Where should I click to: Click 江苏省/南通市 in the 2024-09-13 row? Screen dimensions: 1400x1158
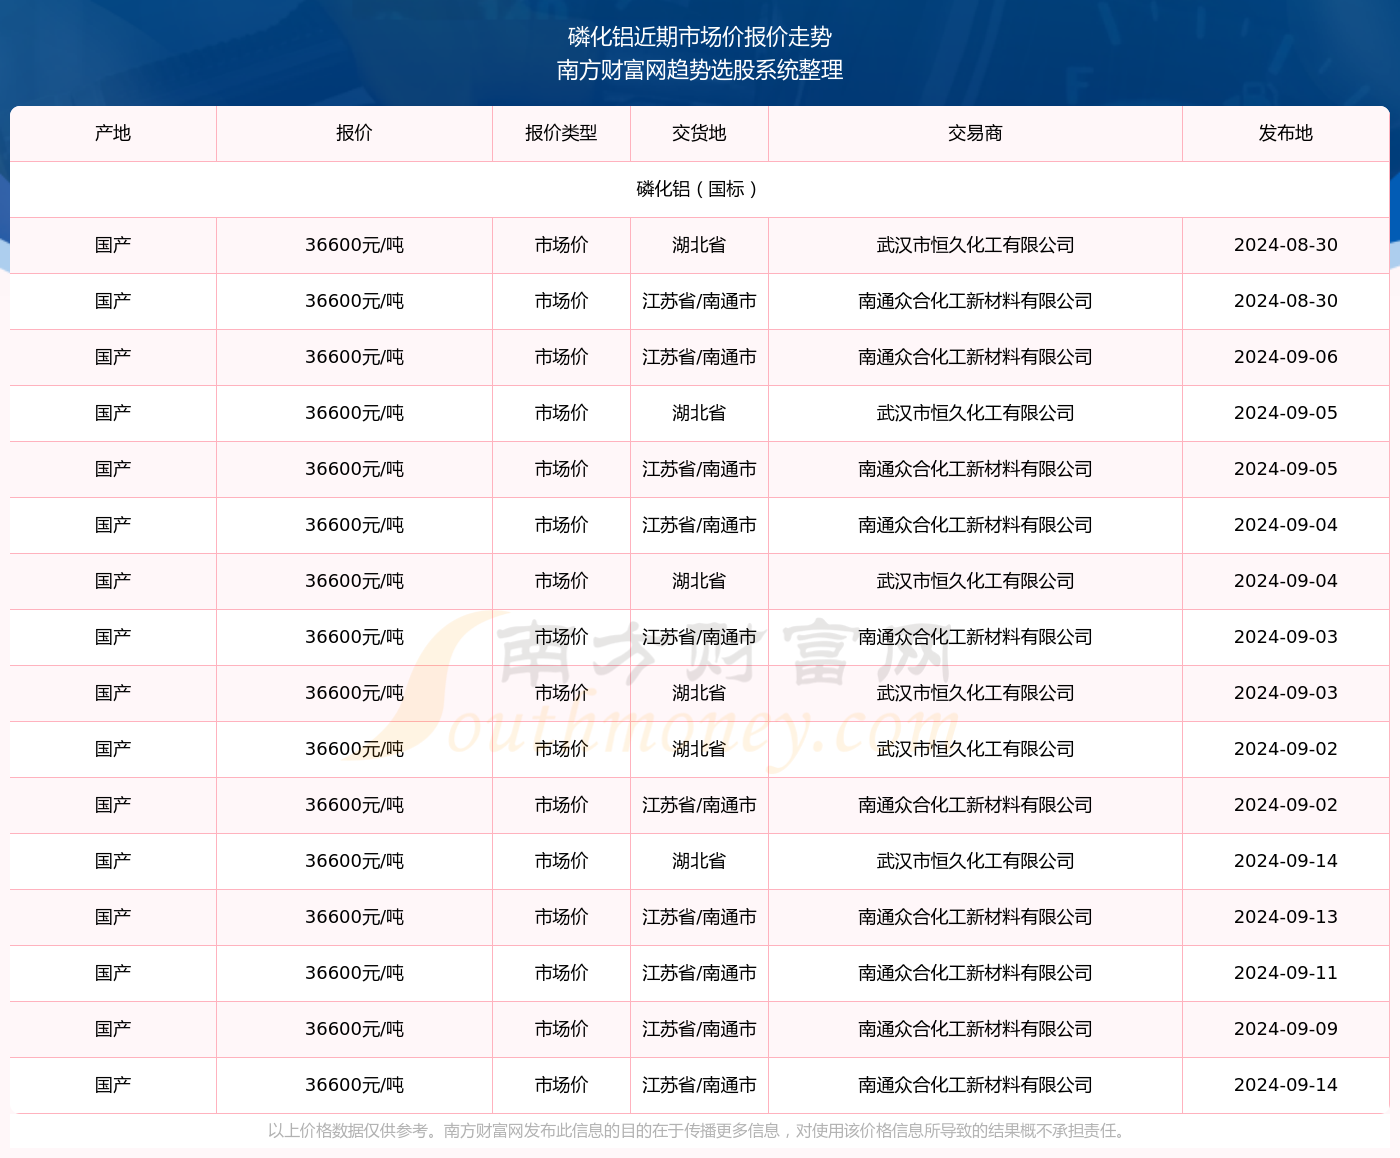coord(699,917)
